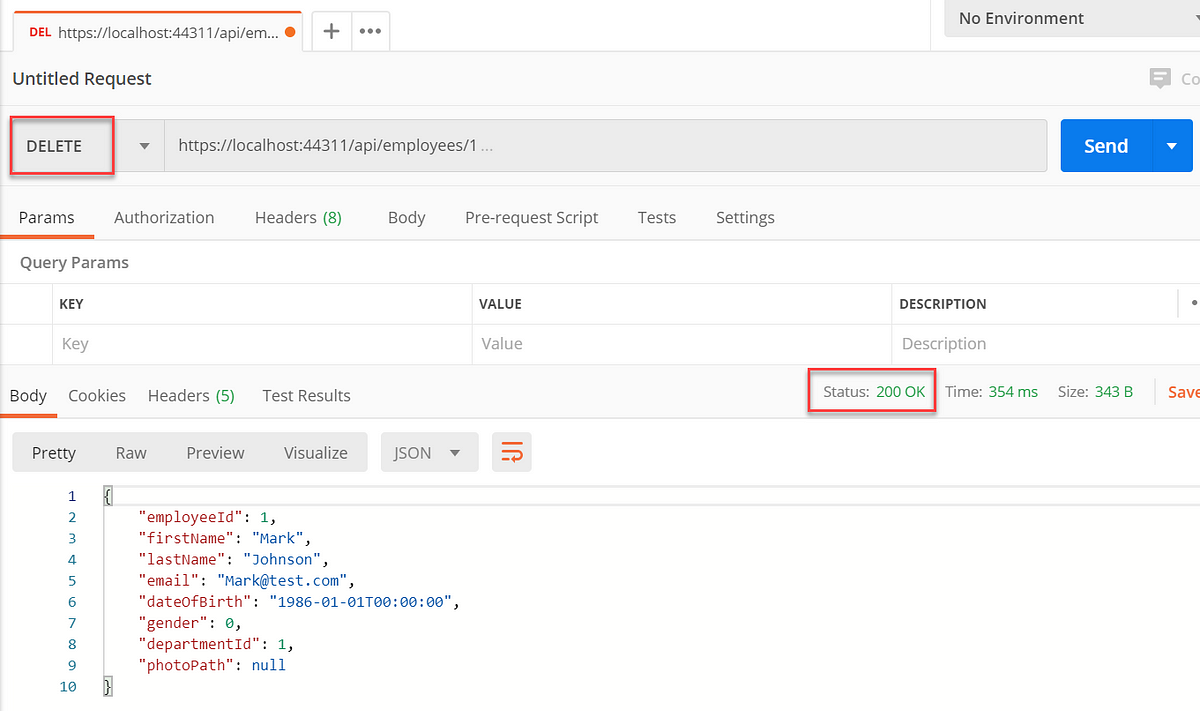1200x711 pixels.
Task: Select the Preview view button
Action: (x=215, y=453)
